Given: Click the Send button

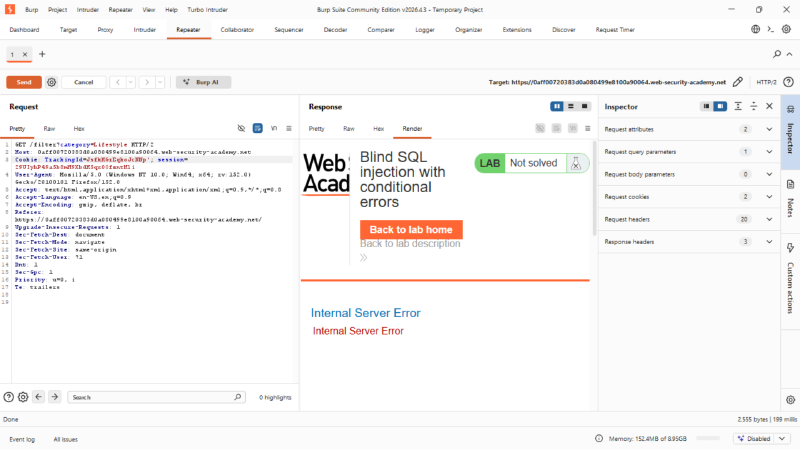Looking at the screenshot, I should tap(24, 82).
